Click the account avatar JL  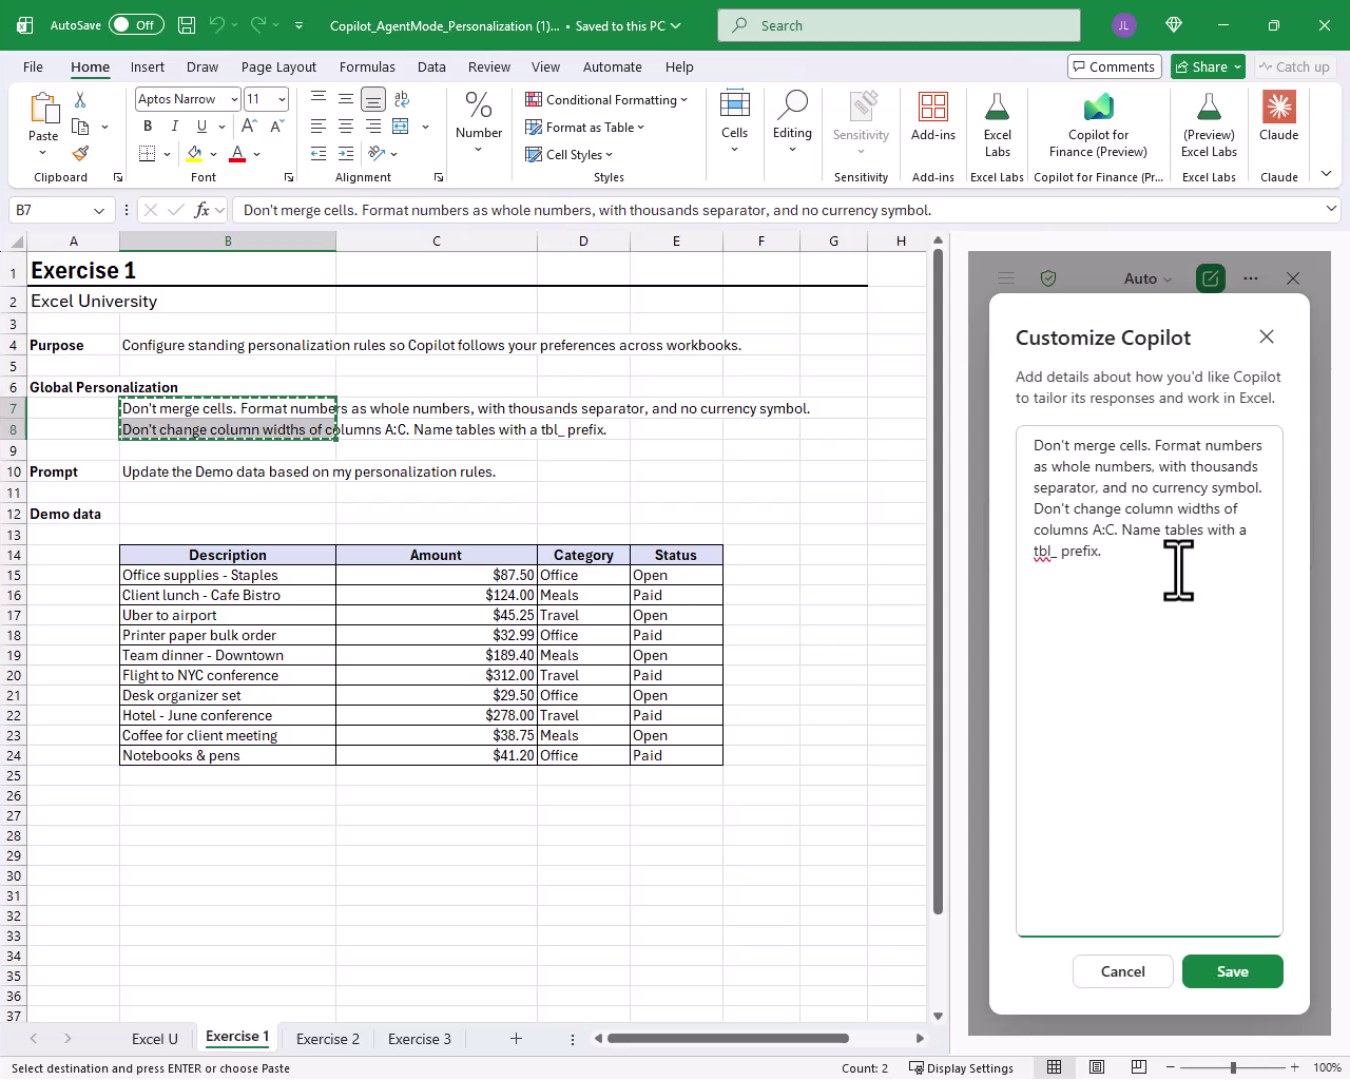click(1124, 25)
